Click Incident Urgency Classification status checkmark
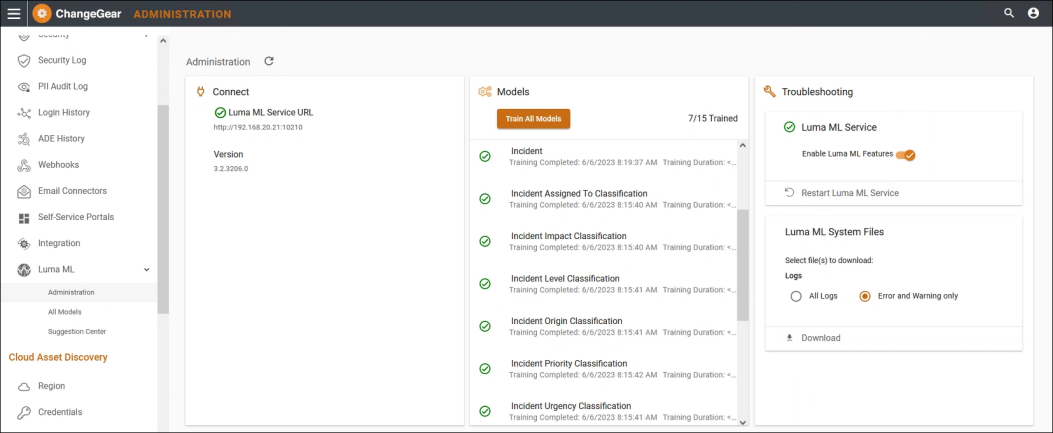Image resolution: width=1053 pixels, height=433 pixels. click(485, 411)
